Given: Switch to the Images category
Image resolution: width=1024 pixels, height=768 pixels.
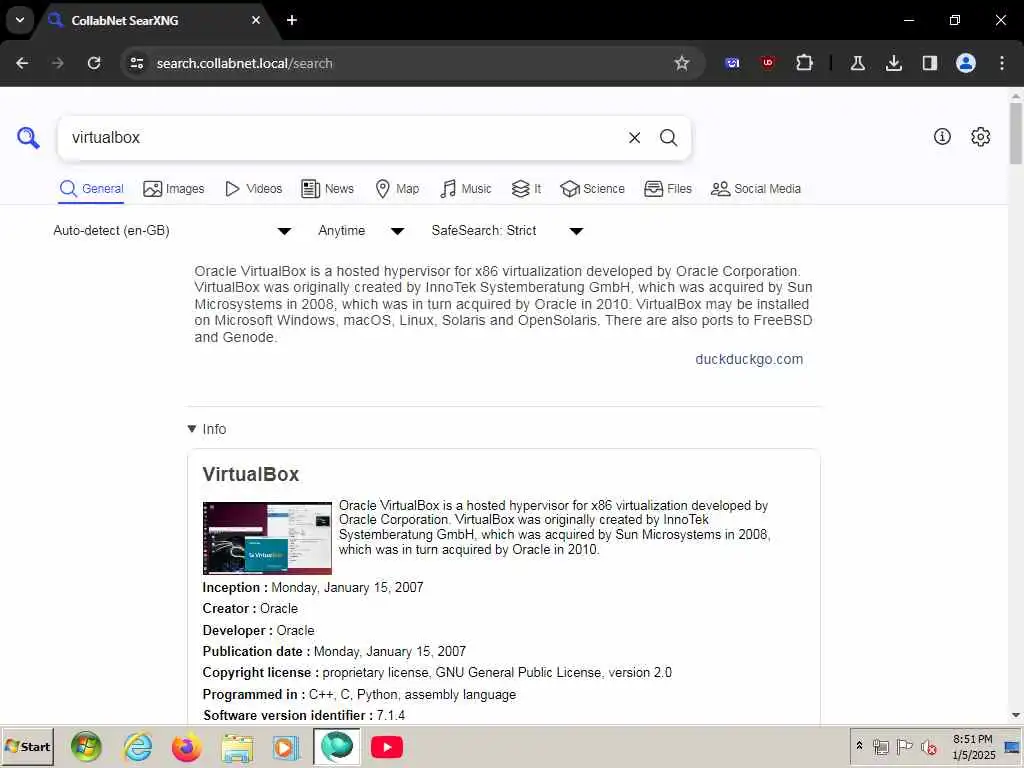Looking at the screenshot, I should coord(174,189).
